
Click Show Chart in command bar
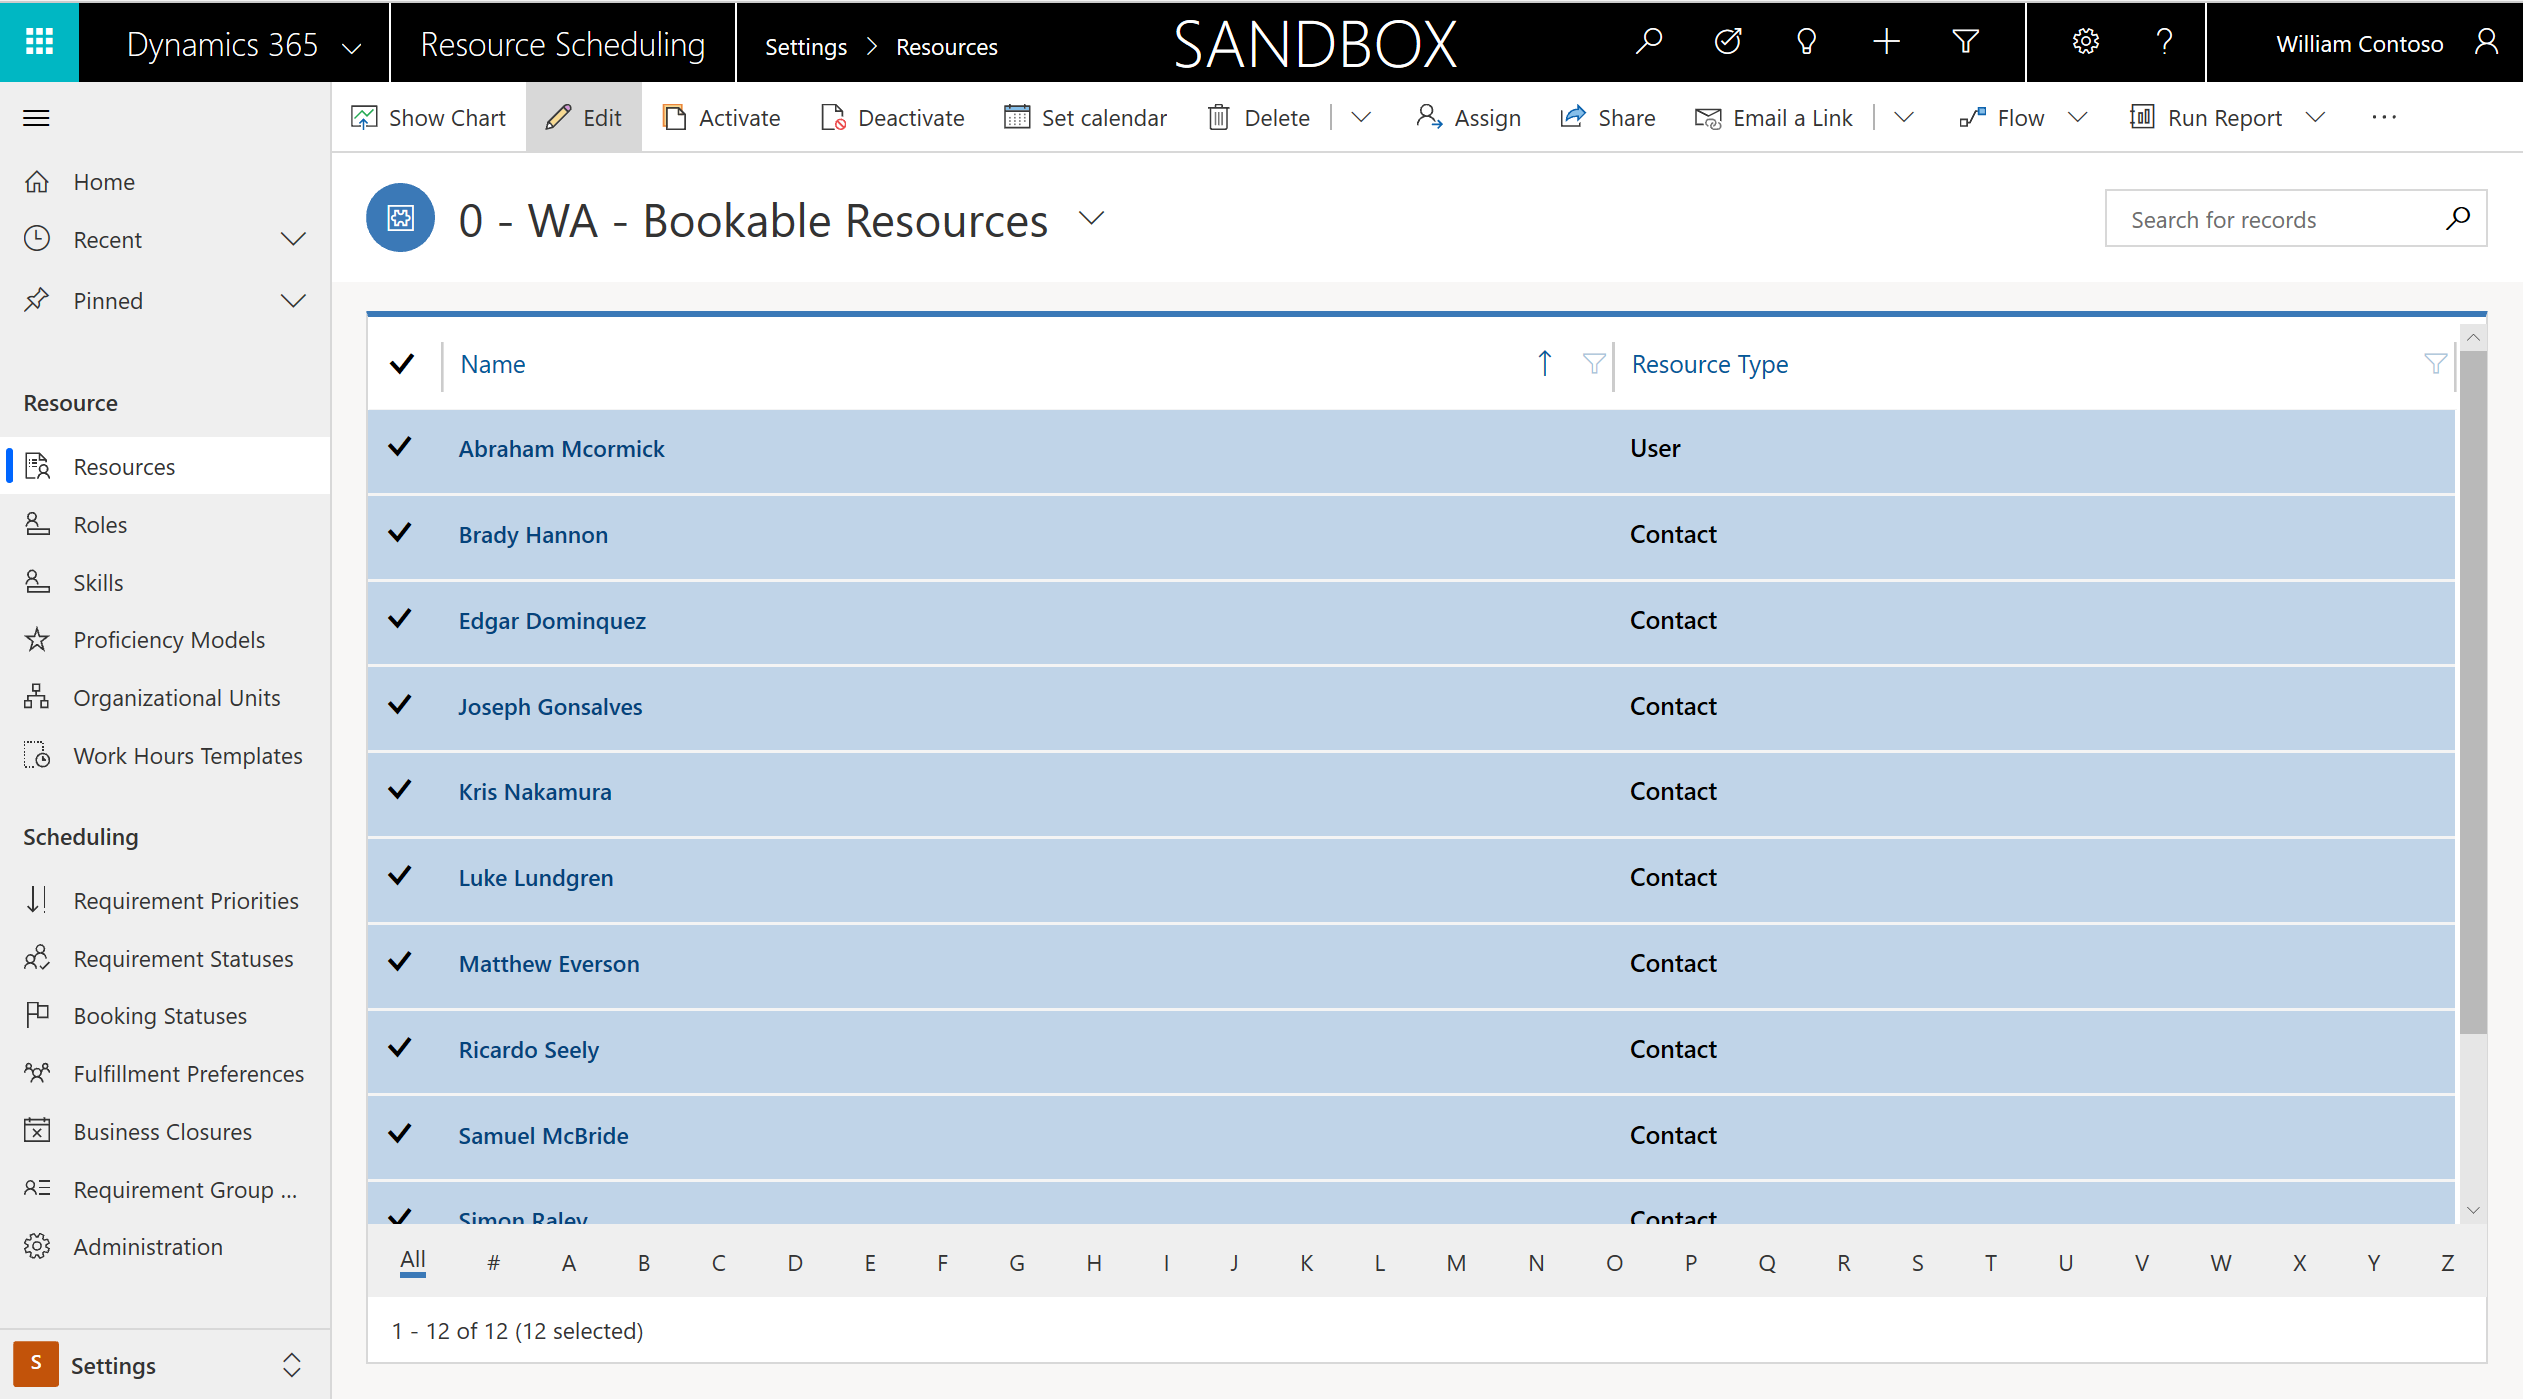(429, 118)
